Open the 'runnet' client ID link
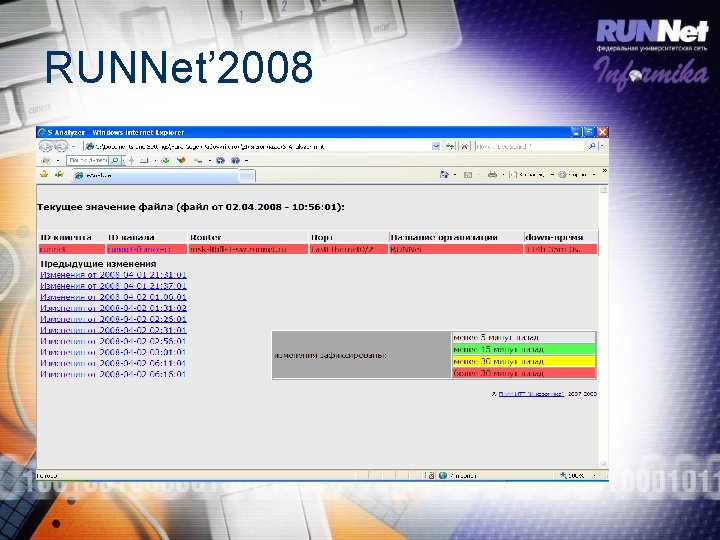Viewport: 720px width, 540px height. point(52,249)
